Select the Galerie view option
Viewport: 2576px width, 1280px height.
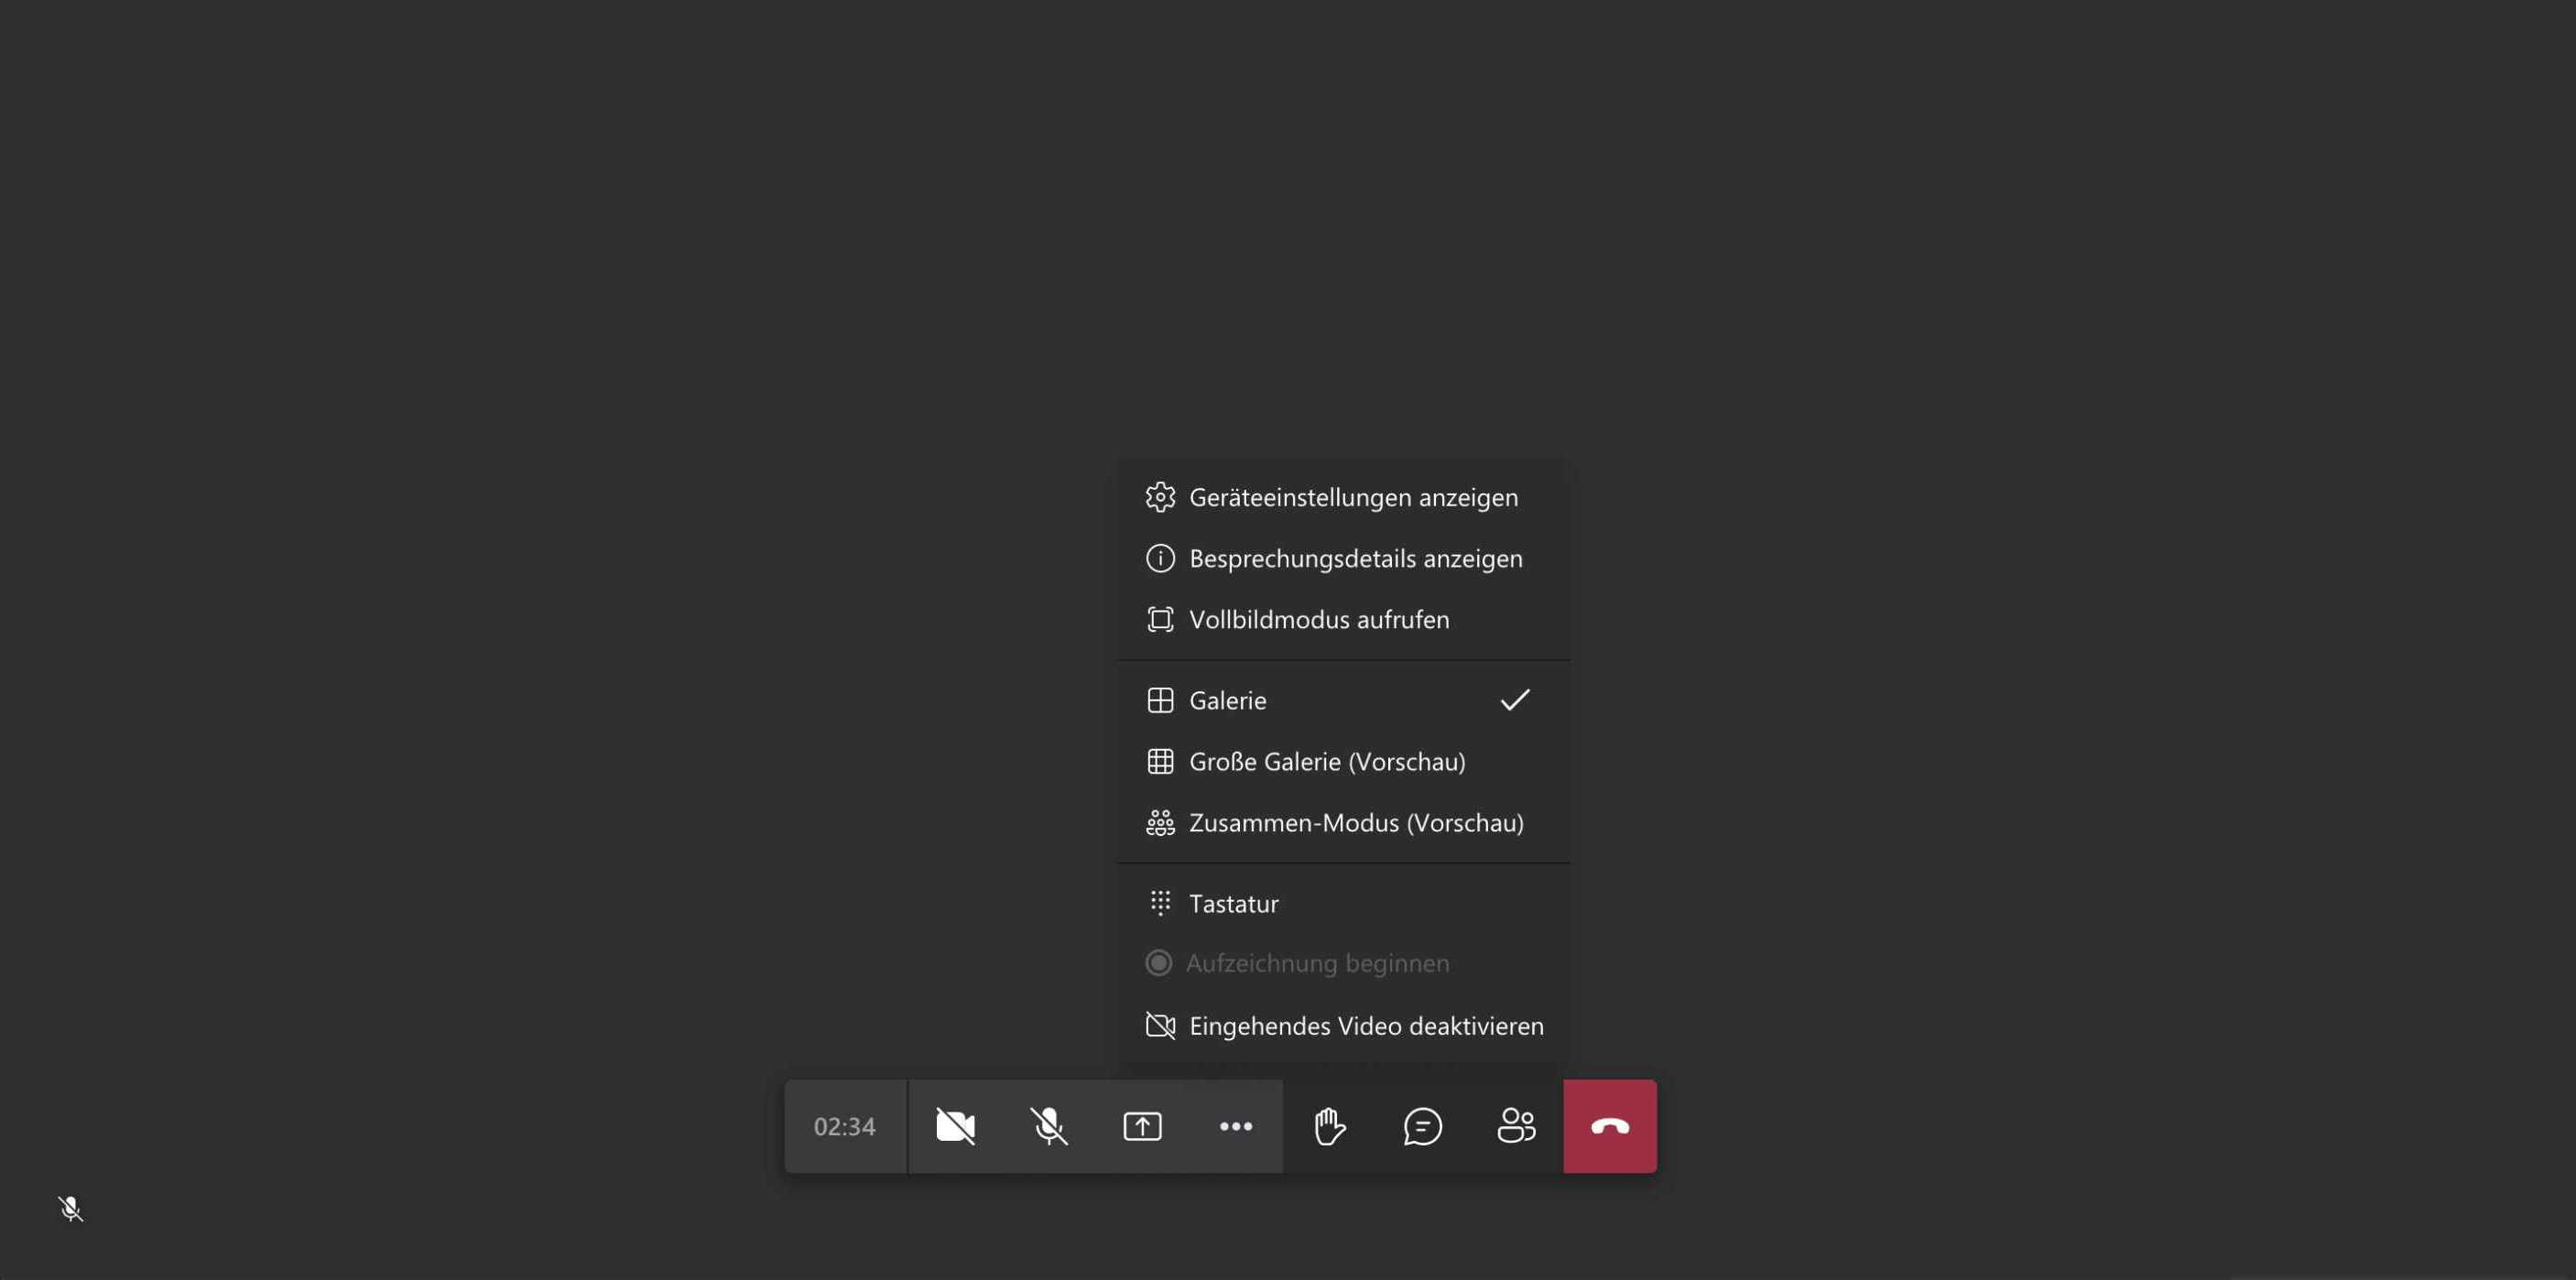[1343, 700]
